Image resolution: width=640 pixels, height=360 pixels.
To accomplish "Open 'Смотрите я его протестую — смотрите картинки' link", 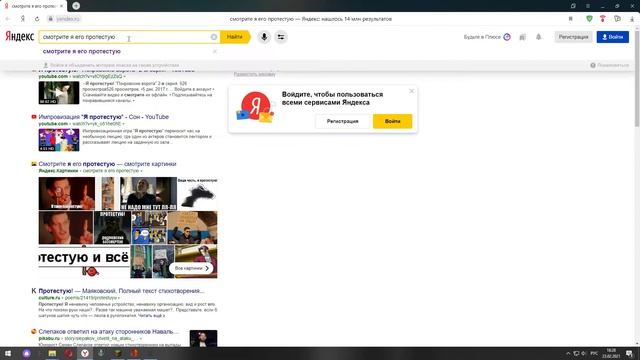I will (107, 164).
